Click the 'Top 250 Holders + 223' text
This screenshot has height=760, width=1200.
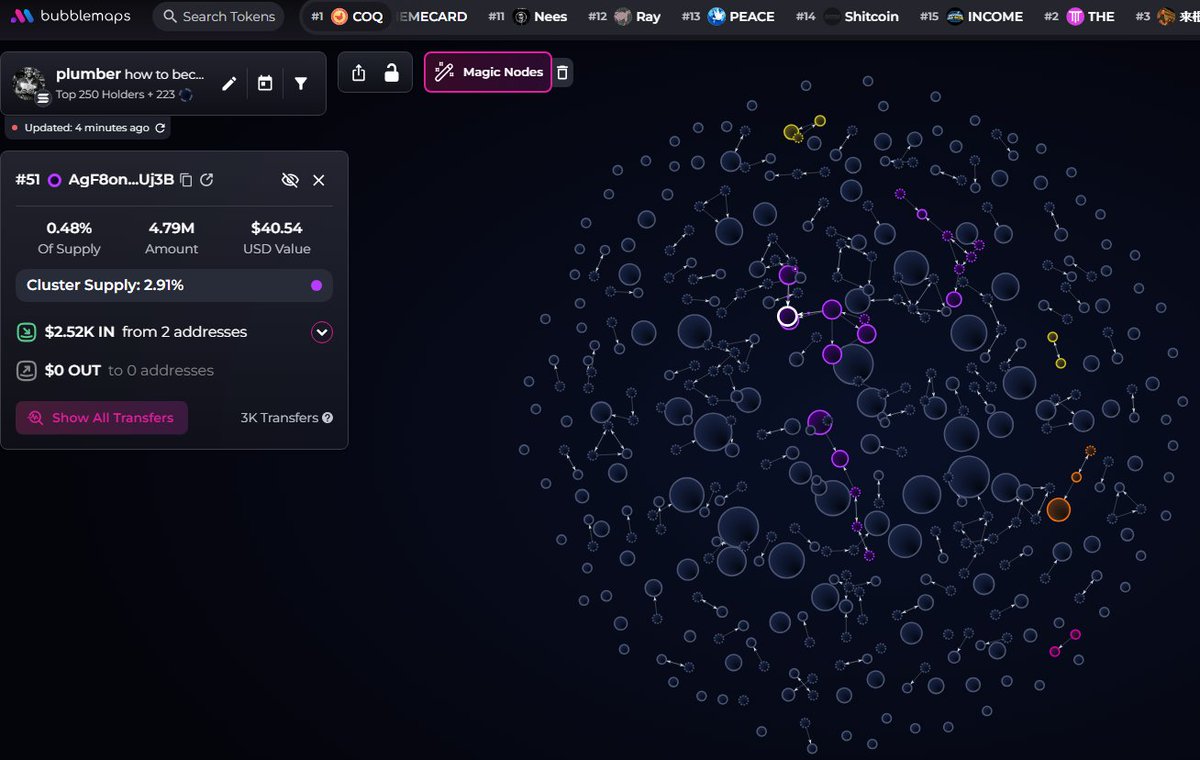pos(116,95)
